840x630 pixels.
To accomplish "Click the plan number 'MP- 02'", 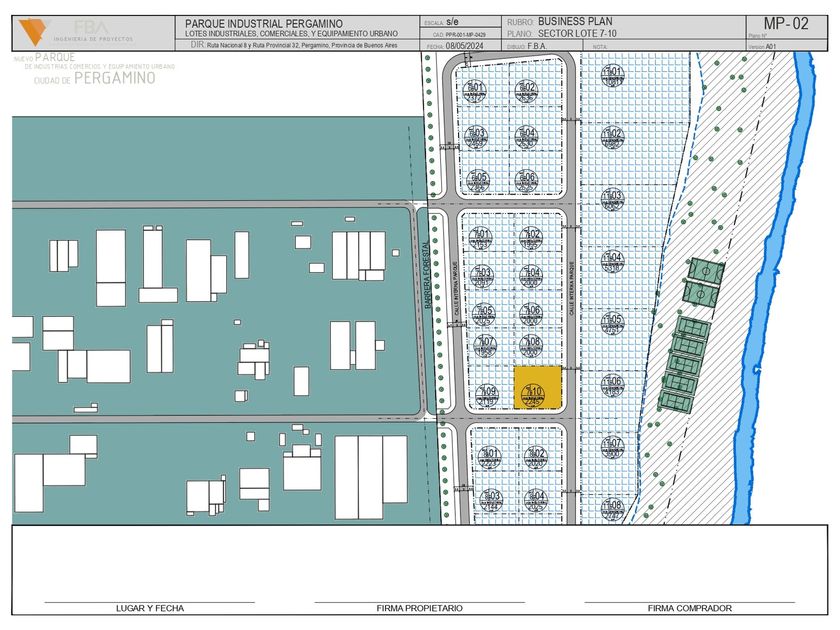I will [x=786, y=24].
